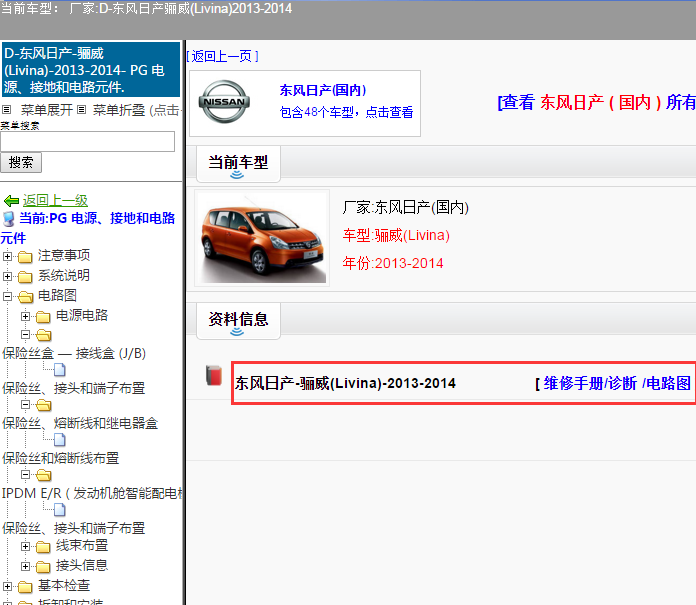Click the orange Livina car thumbnail
The image size is (696, 605).
tap(262, 238)
